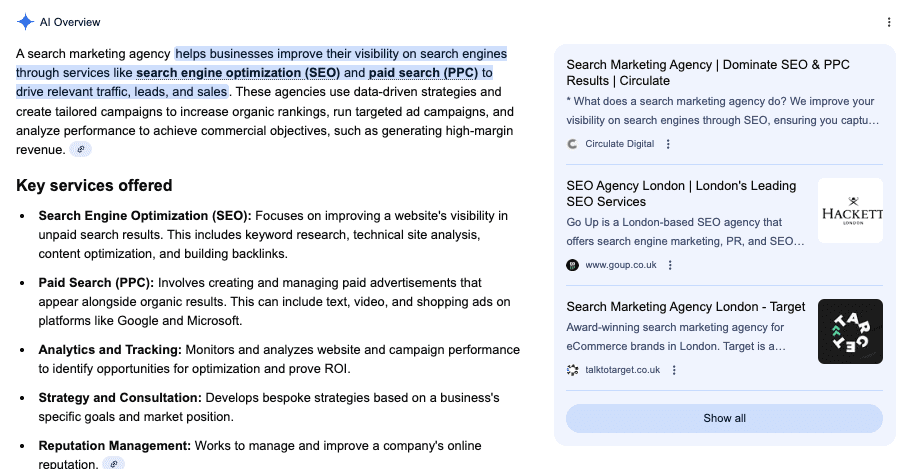The image size is (916, 469).
Task: Click the "Circulate Digital" source name
Action: coord(619,144)
